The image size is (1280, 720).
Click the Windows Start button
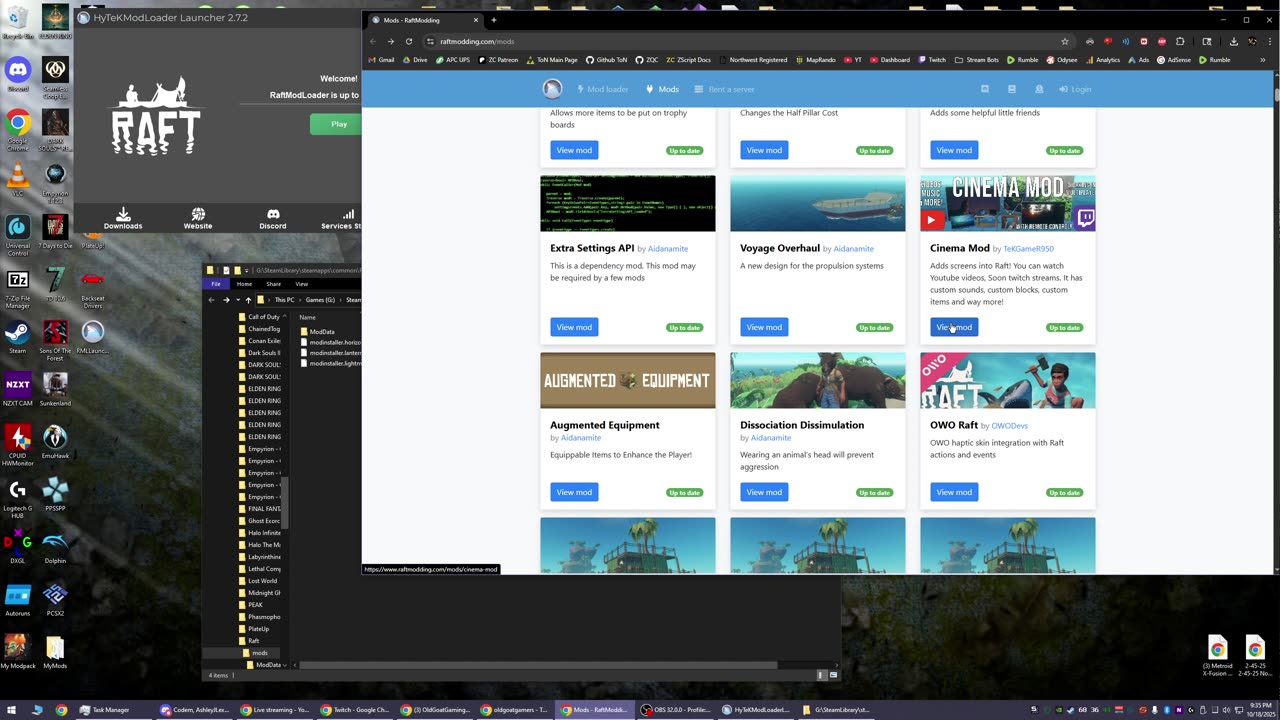pyautogui.click(x=11, y=710)
